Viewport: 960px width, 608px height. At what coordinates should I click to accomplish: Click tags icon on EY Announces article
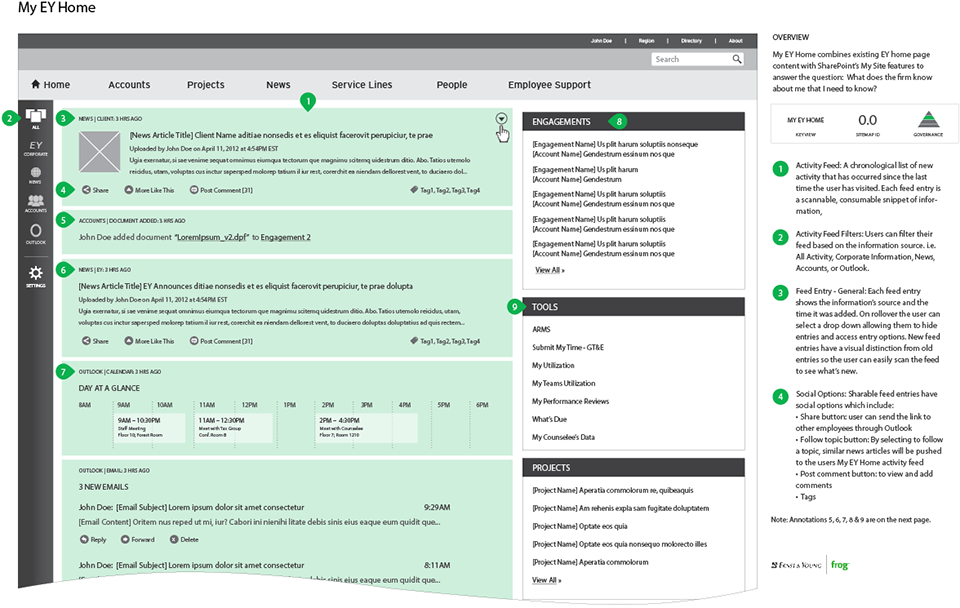(x=414, y=340)
